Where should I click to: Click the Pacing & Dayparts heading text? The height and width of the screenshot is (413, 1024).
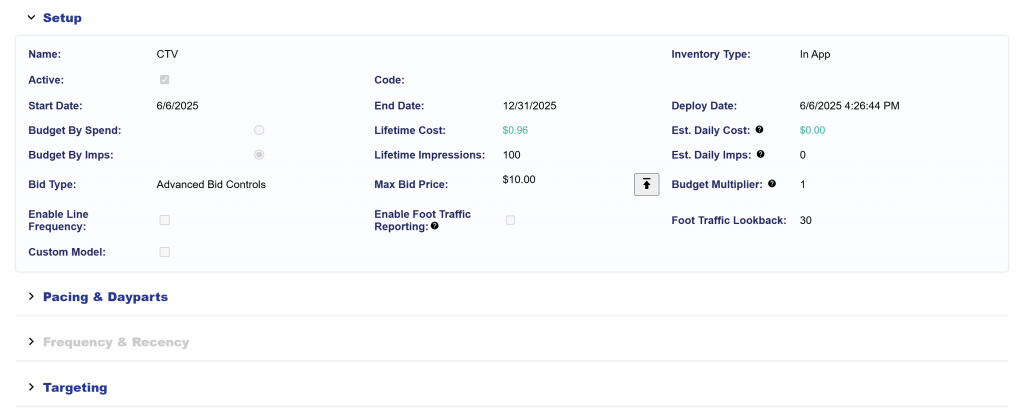click(x=105, y=297)
